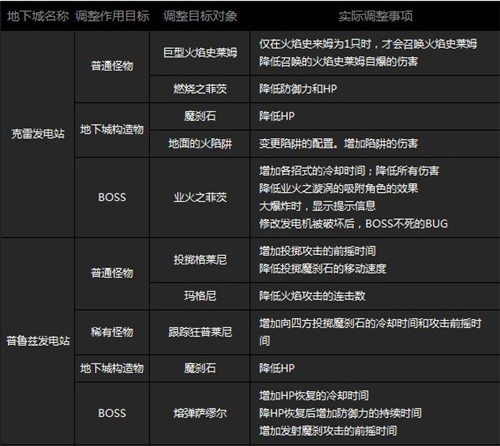Click the '巨型火焰史莱姆' cell
This screenshot has height=446, width=500.
pos(200,52)
